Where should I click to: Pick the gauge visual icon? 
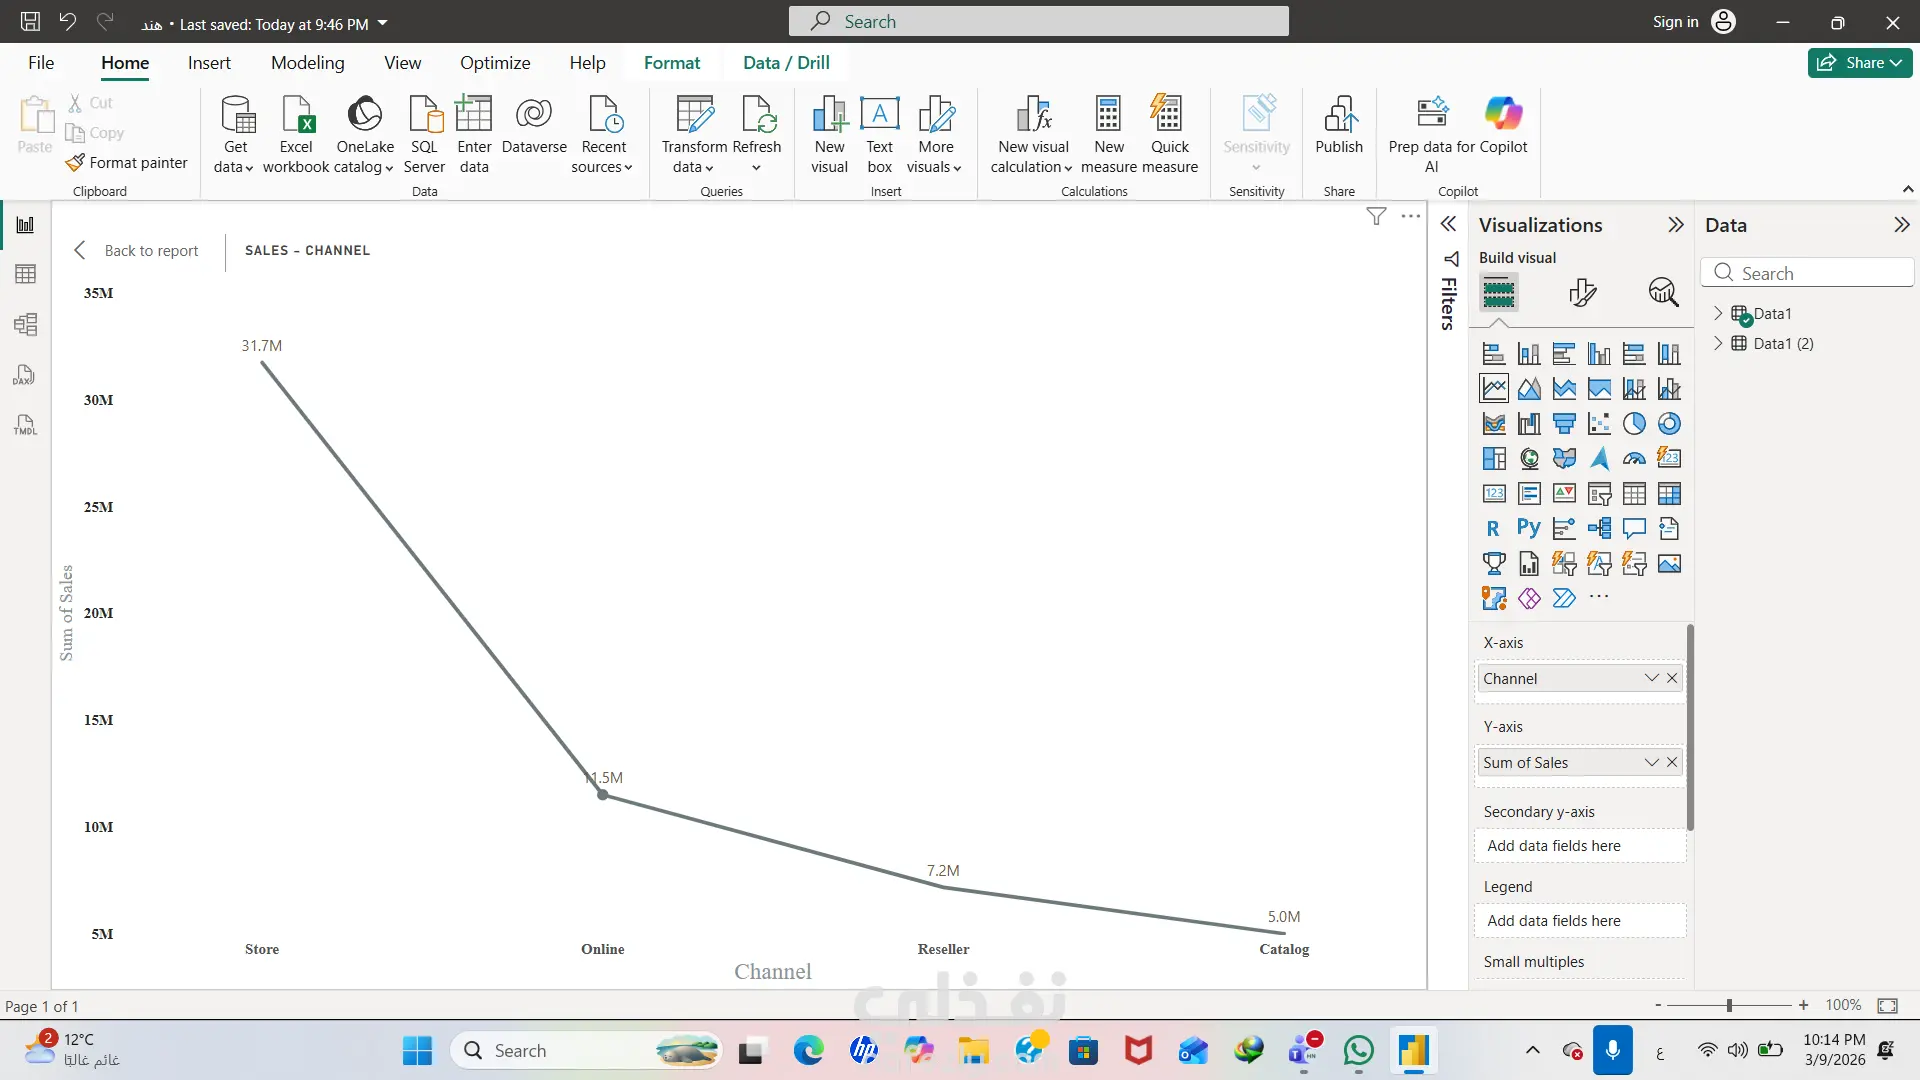pyautogui.click(x=1634, y=459)
